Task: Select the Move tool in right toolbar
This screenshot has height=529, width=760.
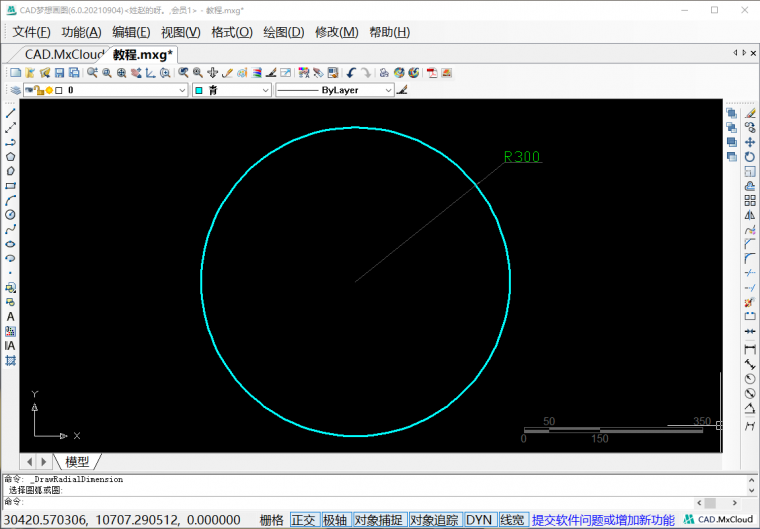Action: pos(750,142)
